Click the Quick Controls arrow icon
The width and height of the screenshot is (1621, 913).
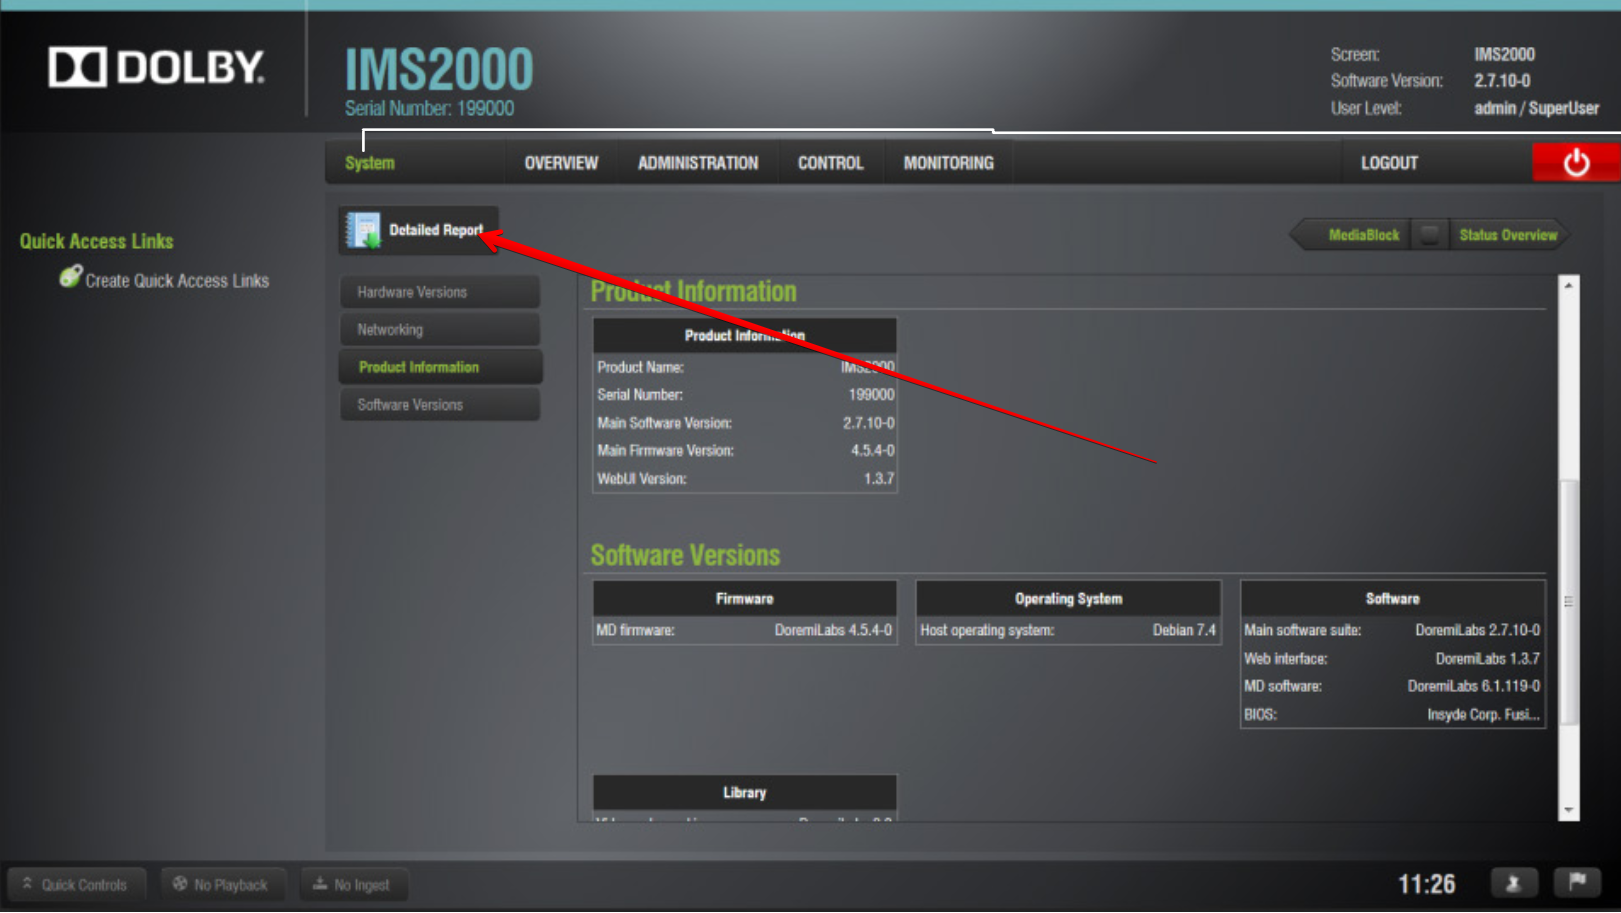tap(27, 884)
